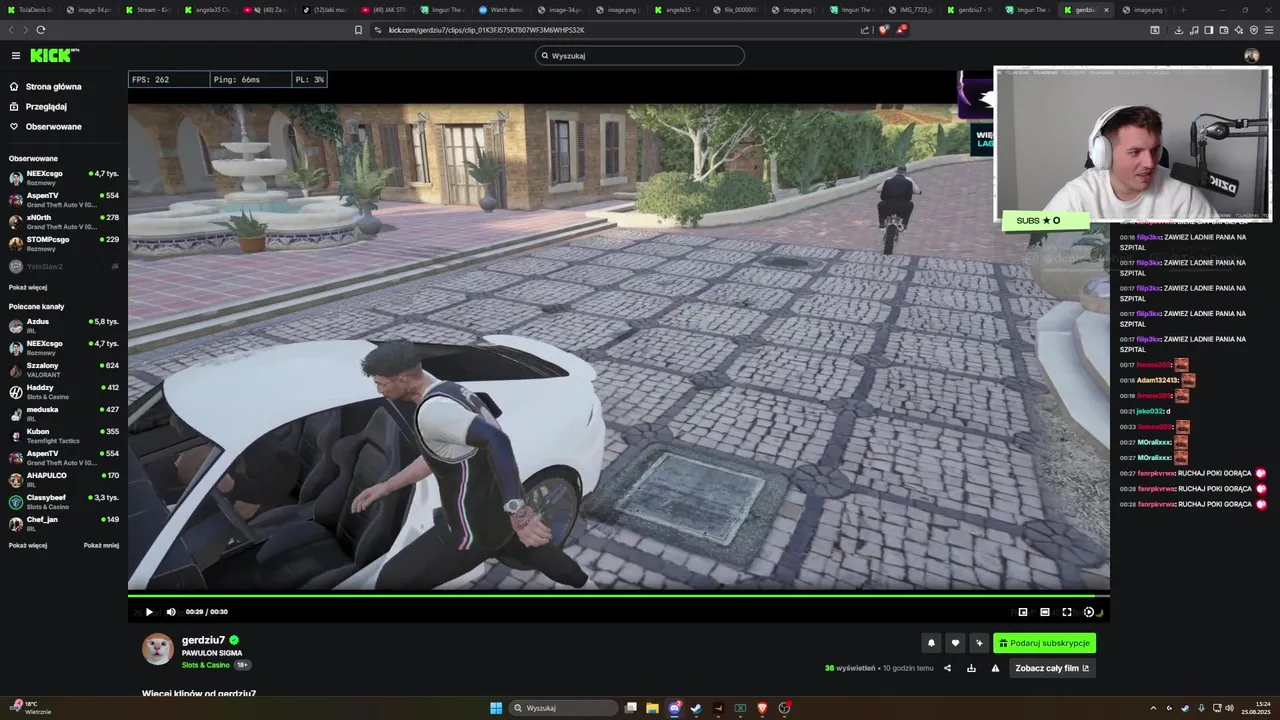Open taskbar clock and date
The image size is (1280, 720).
pos(1254,708)
